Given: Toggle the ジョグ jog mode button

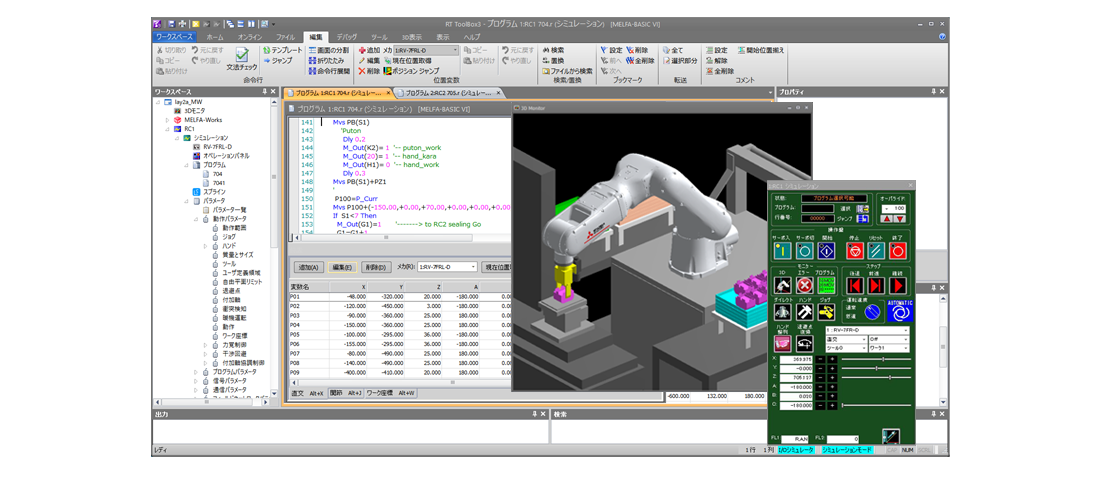Looking at the screenshot, I should pyautogui.click(x=826, y=312).
